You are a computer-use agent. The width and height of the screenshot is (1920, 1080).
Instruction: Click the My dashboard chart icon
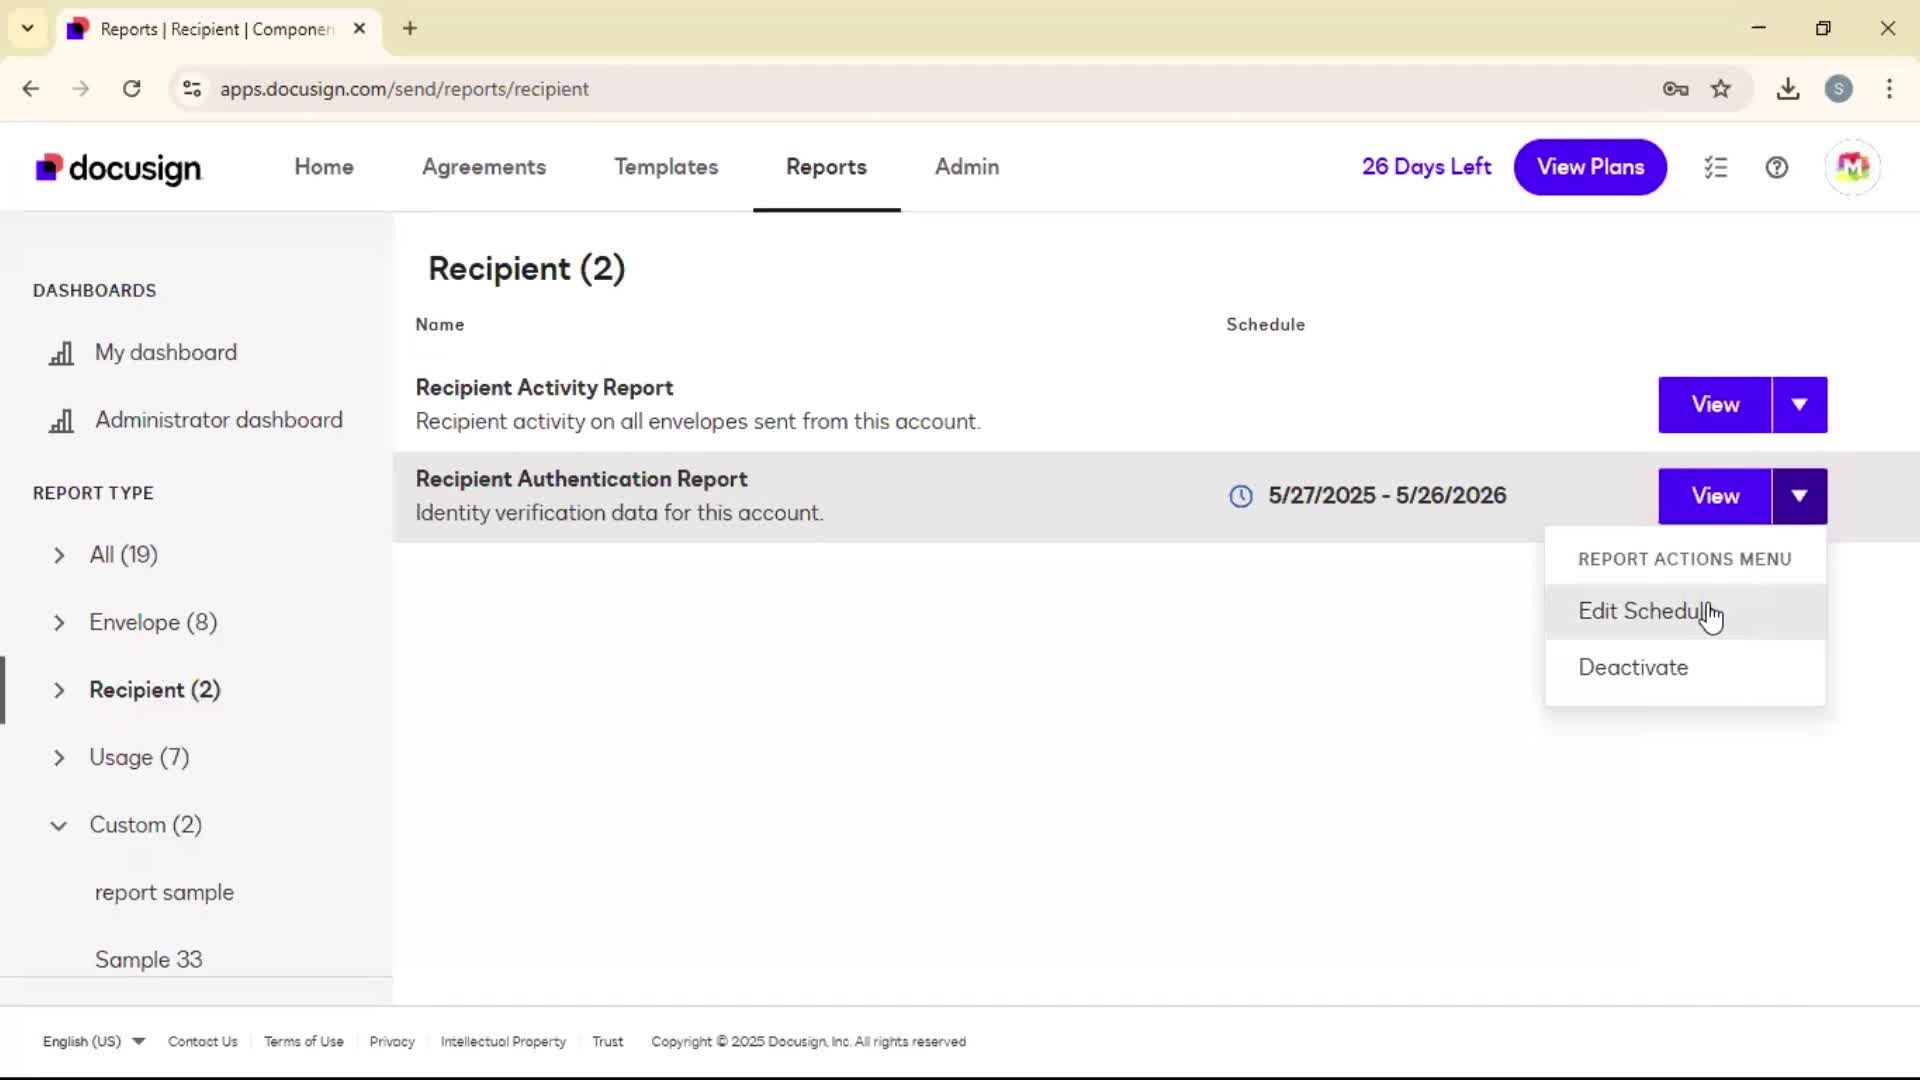tap(61, 353)
